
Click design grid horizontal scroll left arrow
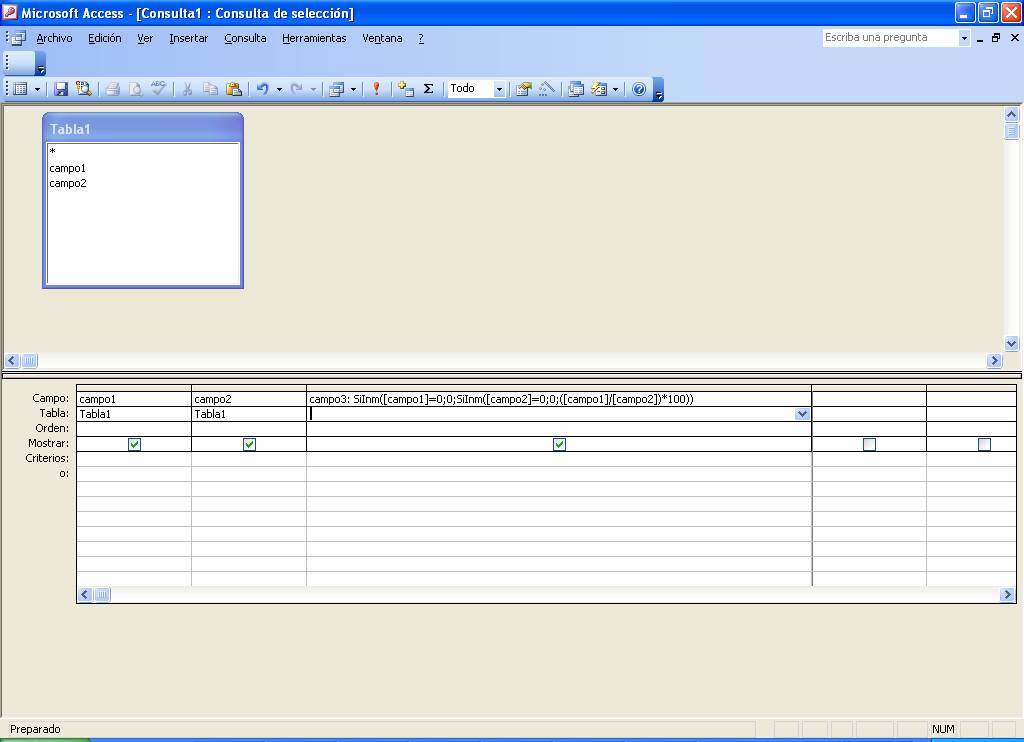[x=85, y=594]
